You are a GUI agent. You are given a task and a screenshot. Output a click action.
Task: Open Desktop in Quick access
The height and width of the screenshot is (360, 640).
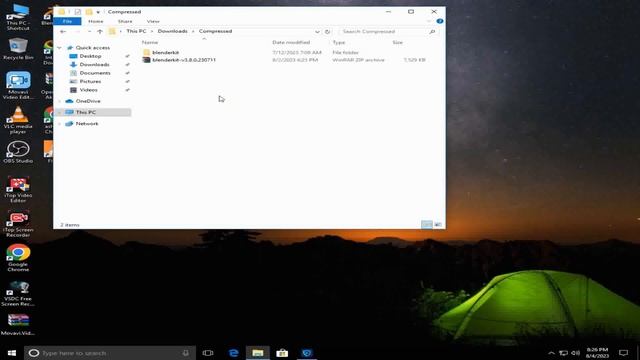(90, 56)
